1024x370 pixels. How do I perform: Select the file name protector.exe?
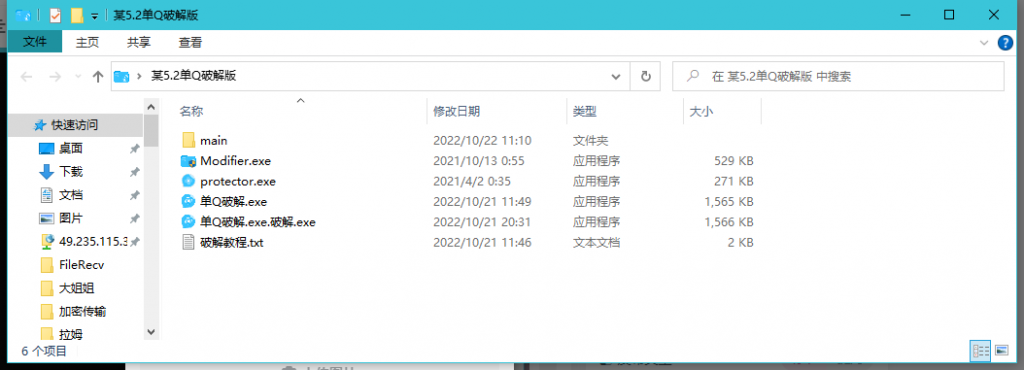(x=238, y=181)
